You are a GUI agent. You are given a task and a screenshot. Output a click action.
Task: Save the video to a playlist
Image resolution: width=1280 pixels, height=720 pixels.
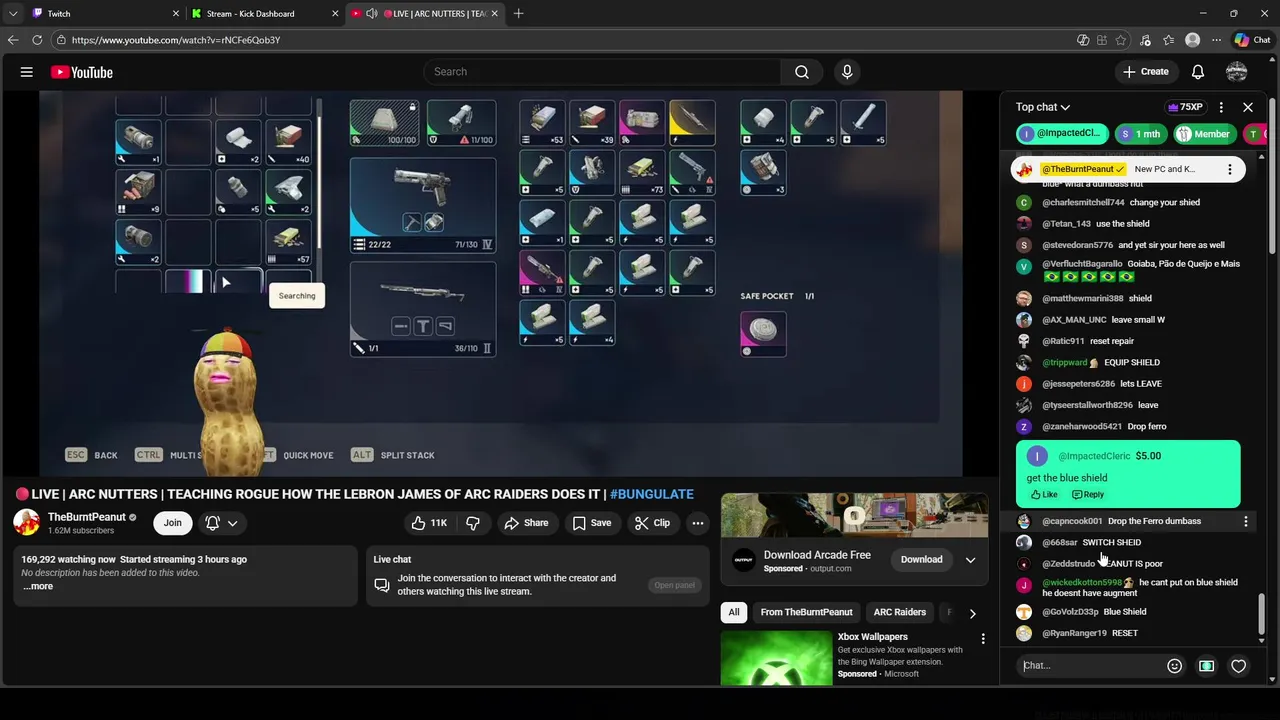coord(592,523)
